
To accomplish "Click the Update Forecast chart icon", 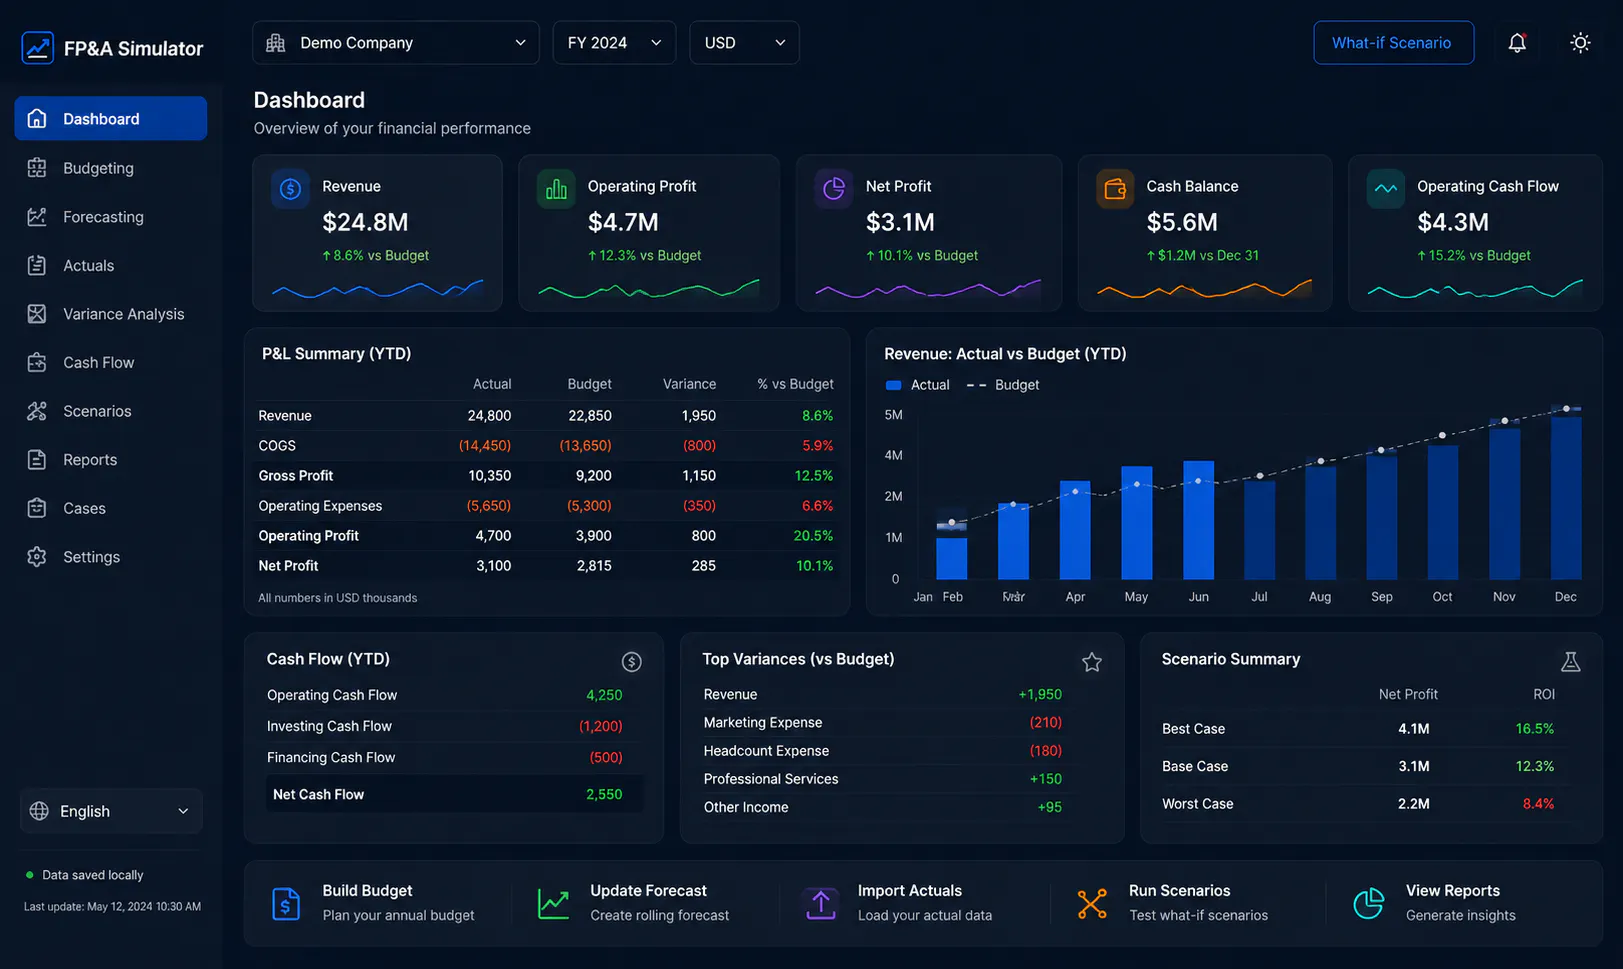I will pos(553,903).
